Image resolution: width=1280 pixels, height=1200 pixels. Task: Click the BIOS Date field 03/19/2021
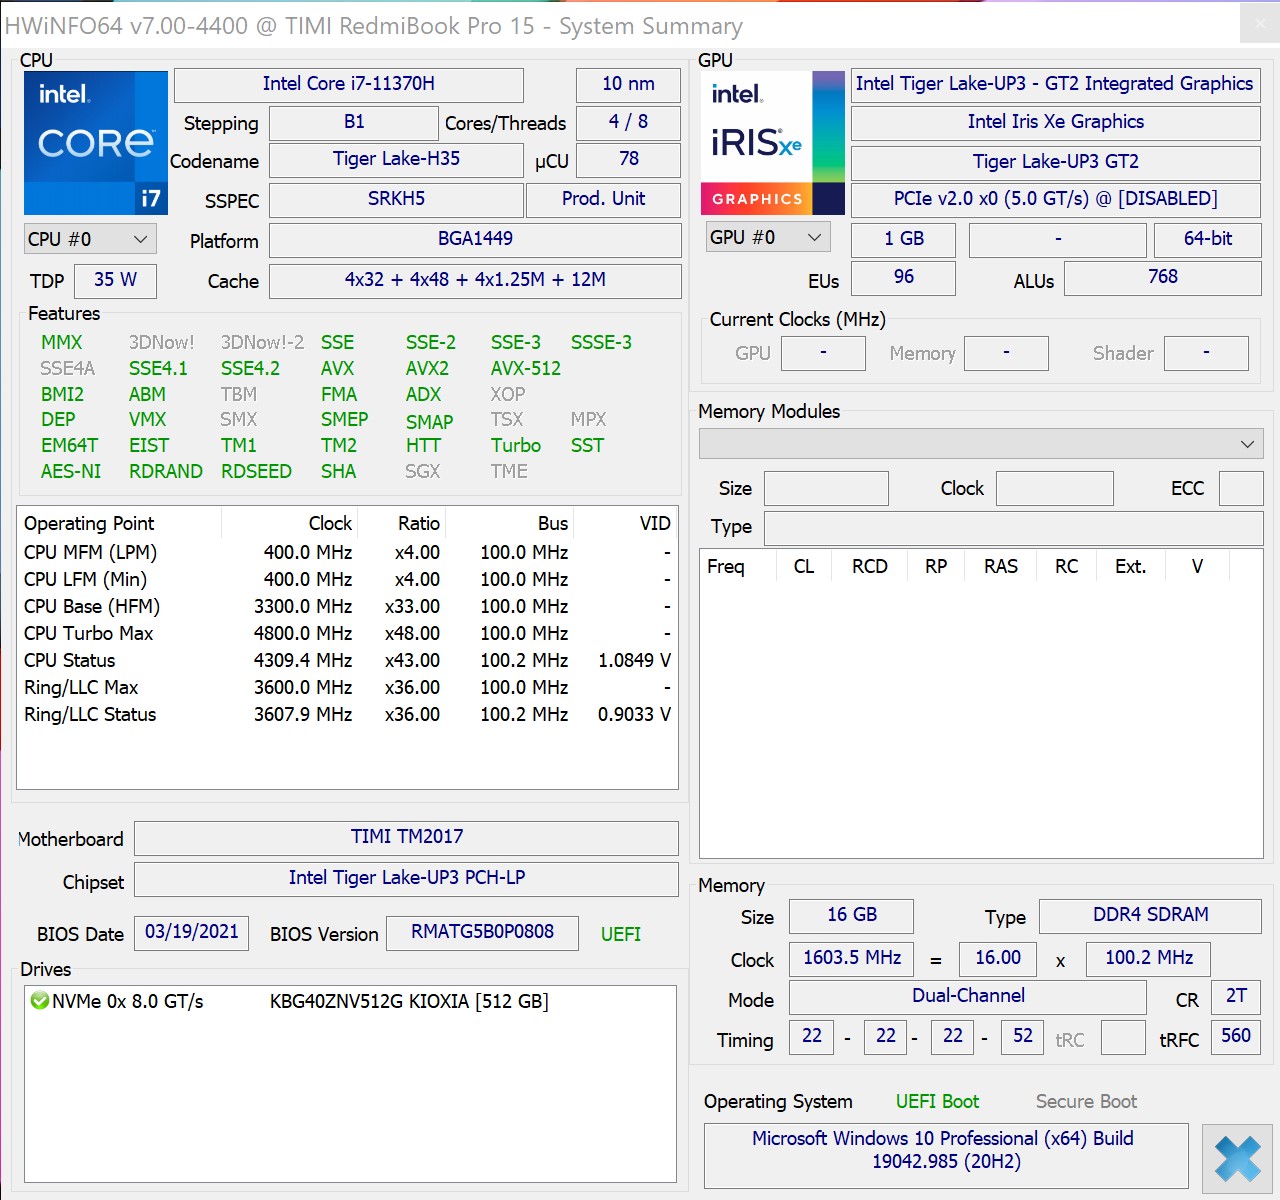pos(191,932)
